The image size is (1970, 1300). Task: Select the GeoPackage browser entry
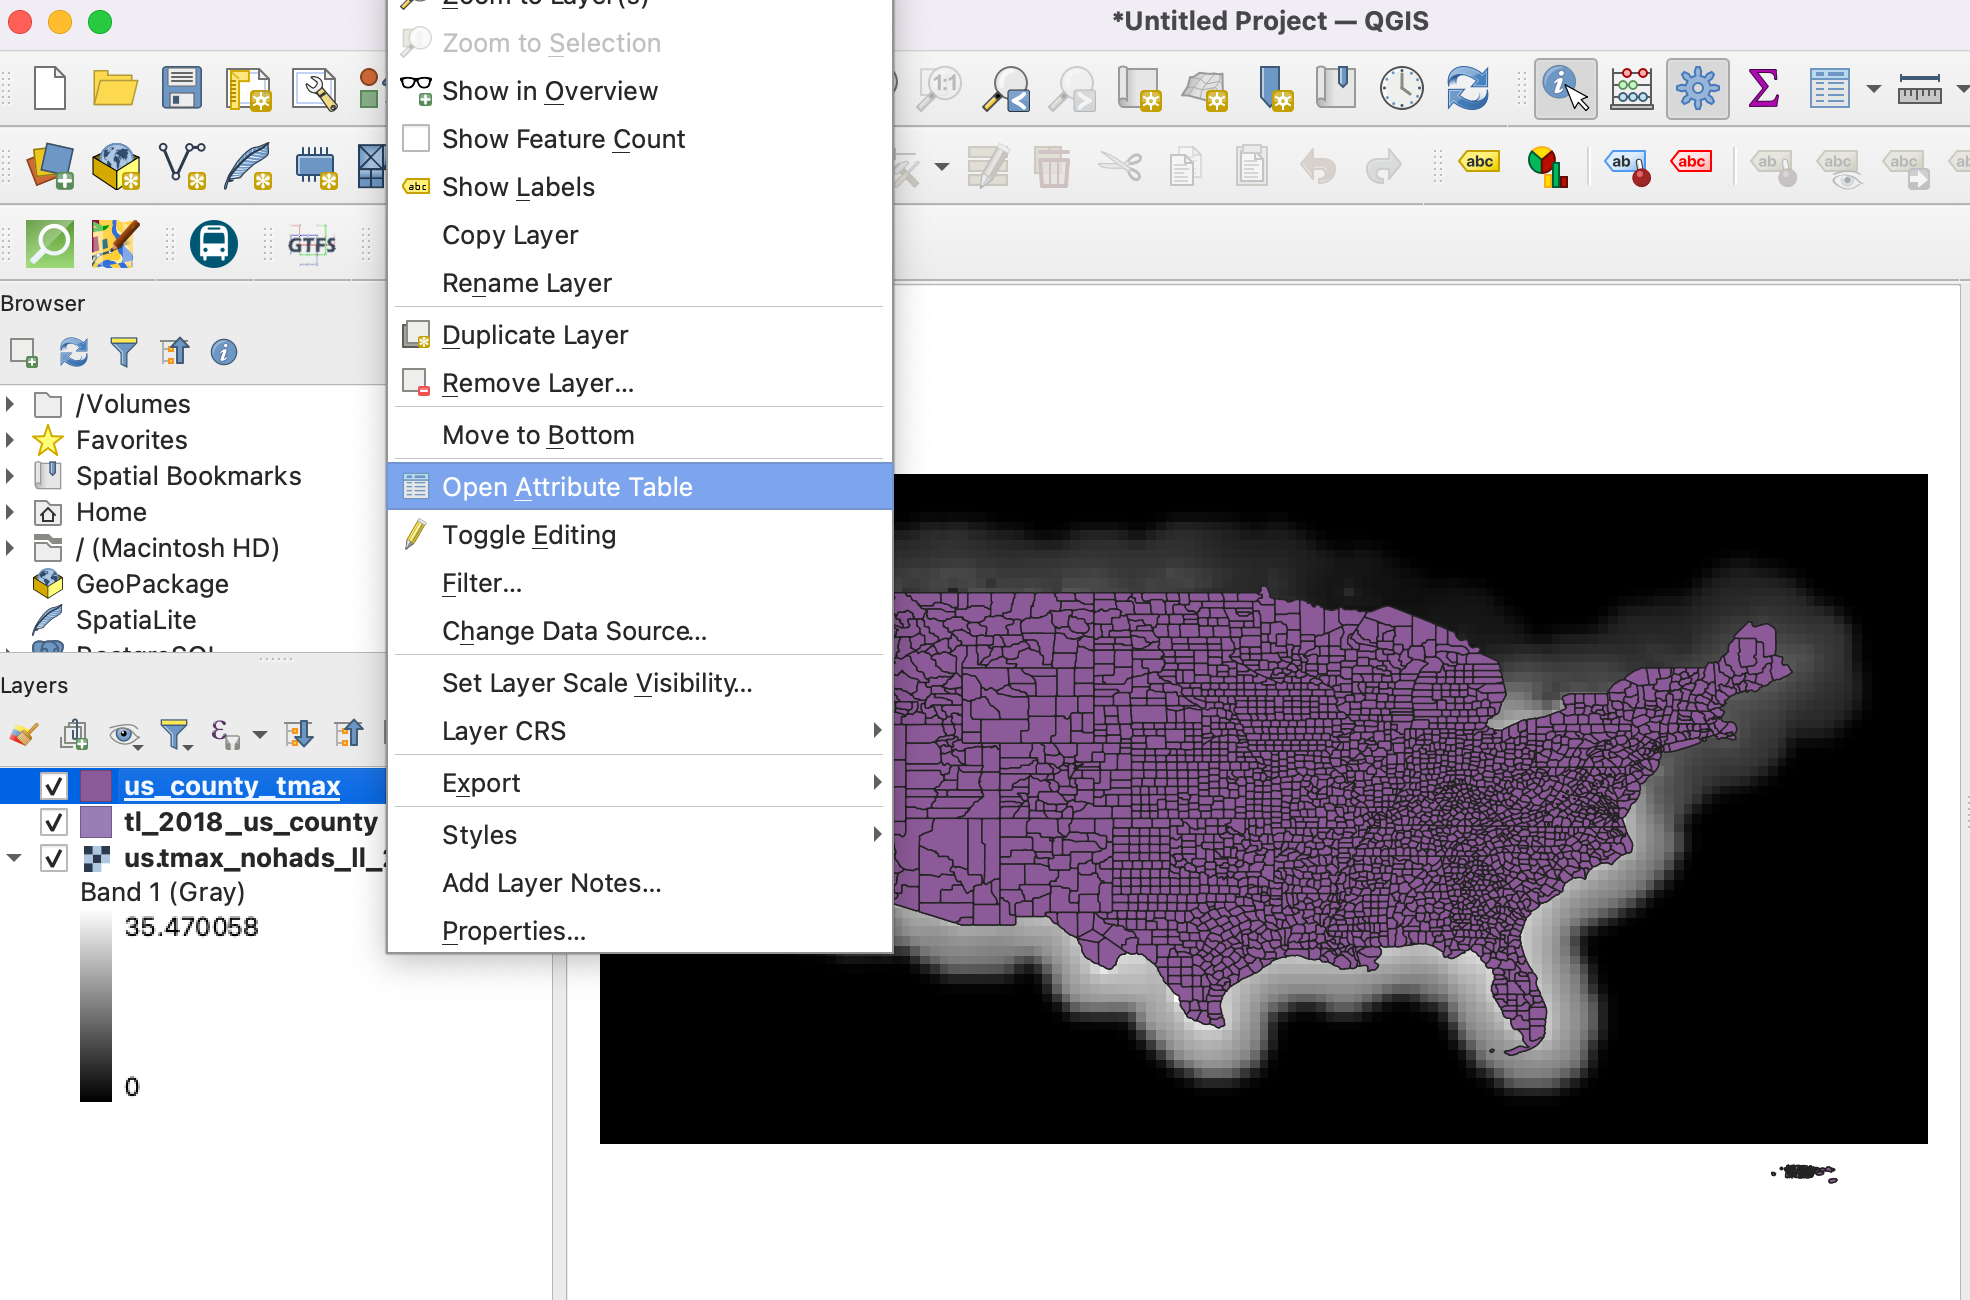152,584
